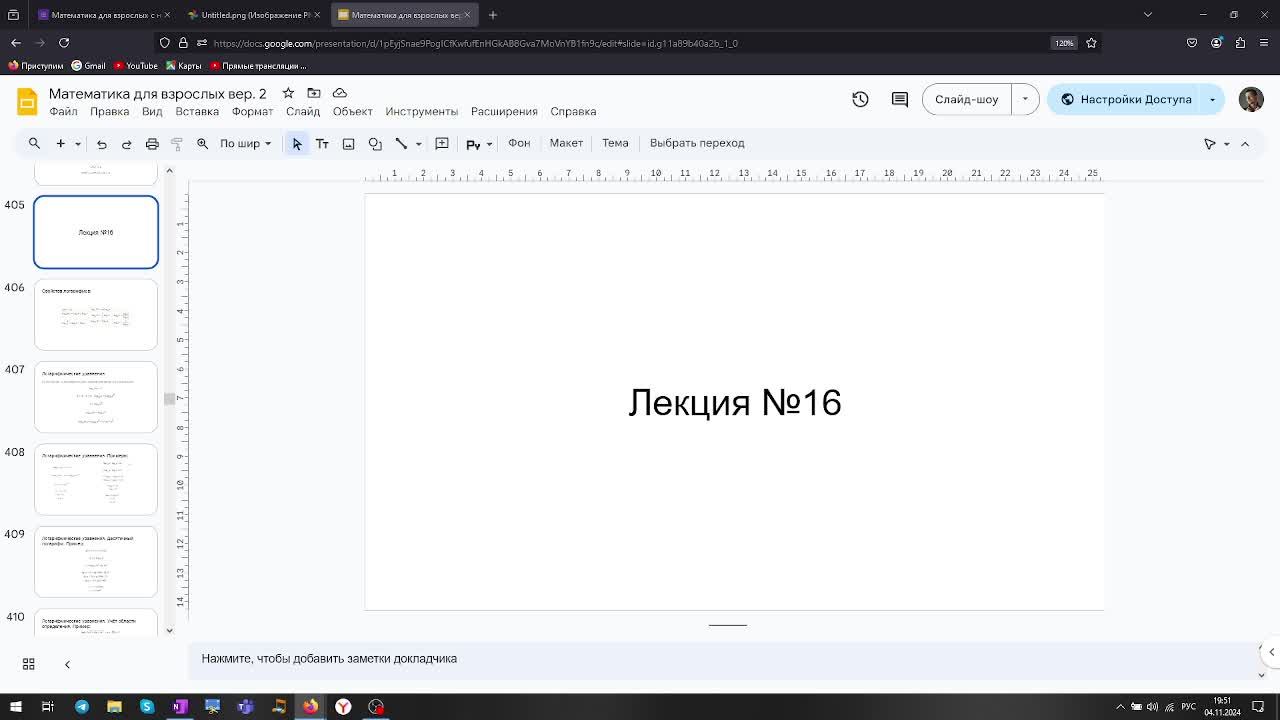This screenshot has height=720, width=1280.
Task: Open a new browser tab
Action: coord(493,15)
